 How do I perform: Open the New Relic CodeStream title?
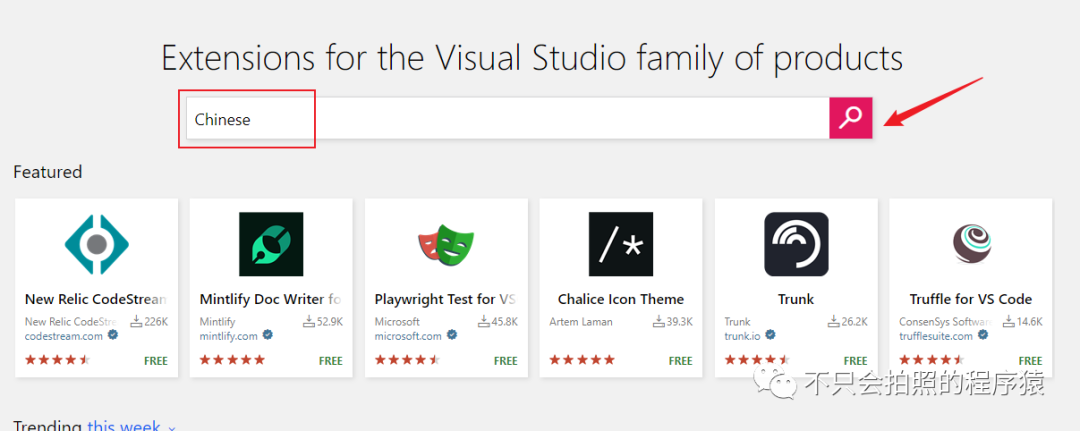pyautogui.click(x=96, y=299)
